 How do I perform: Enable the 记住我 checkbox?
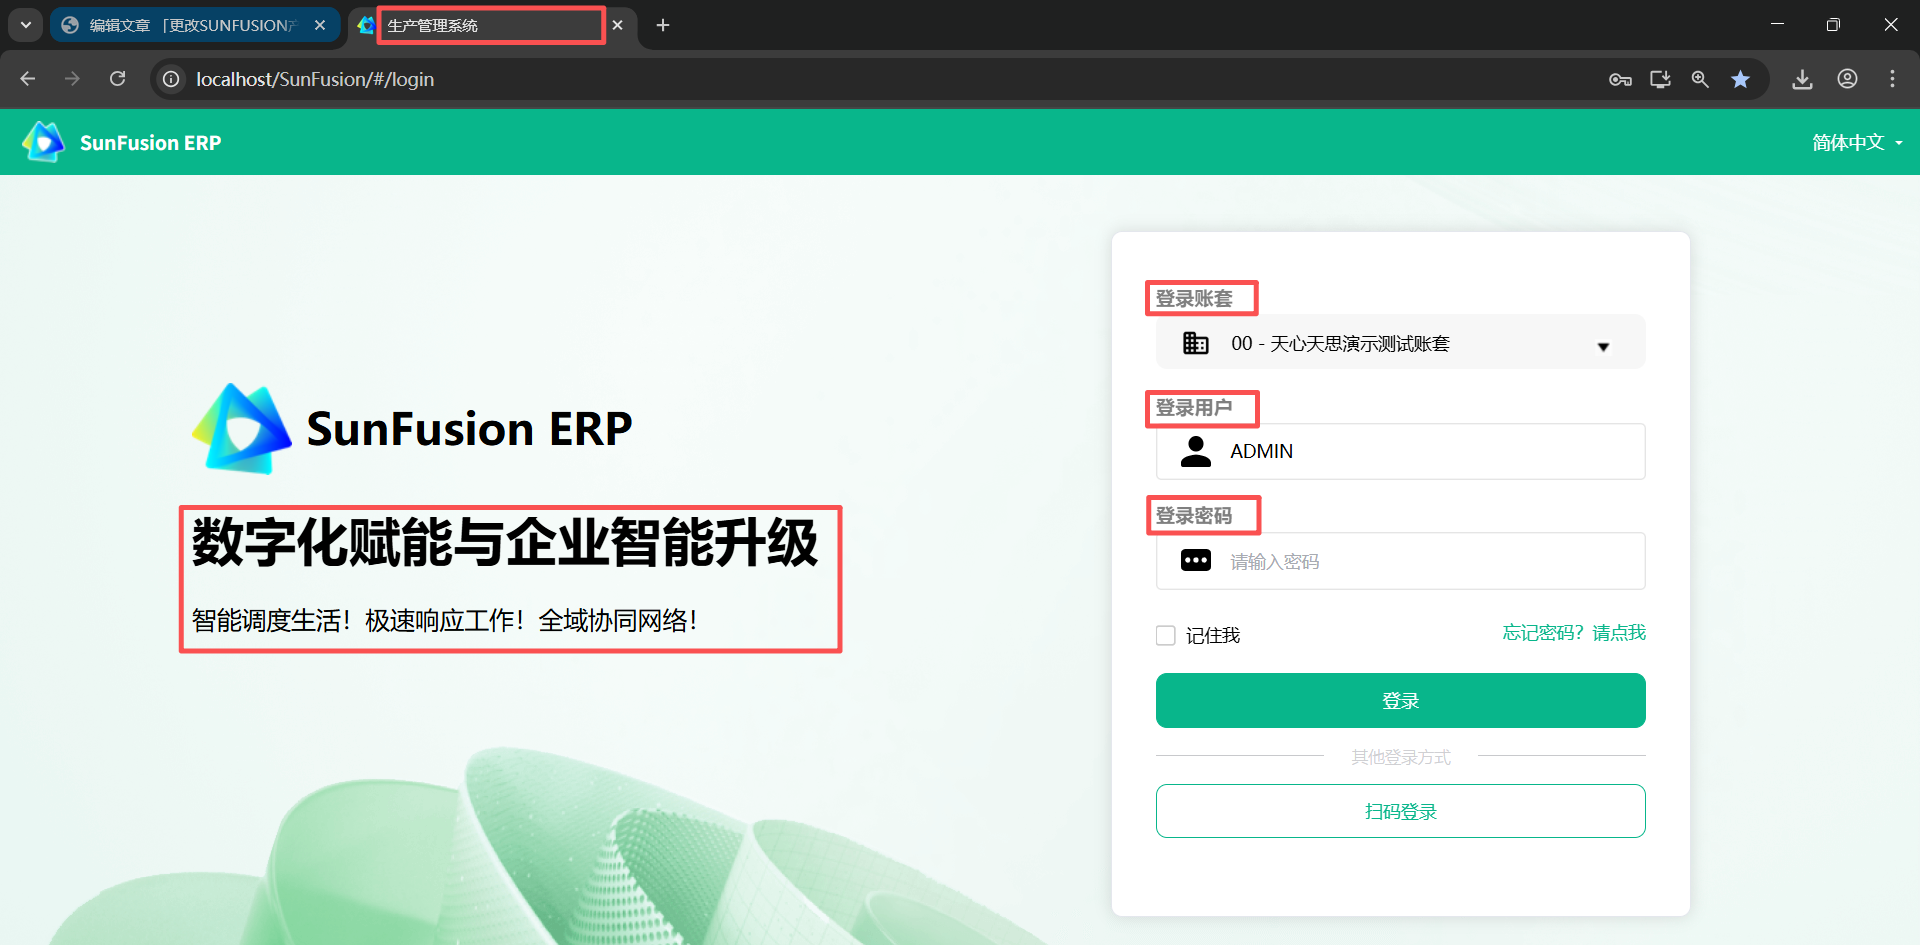(x=1166, y=636)
